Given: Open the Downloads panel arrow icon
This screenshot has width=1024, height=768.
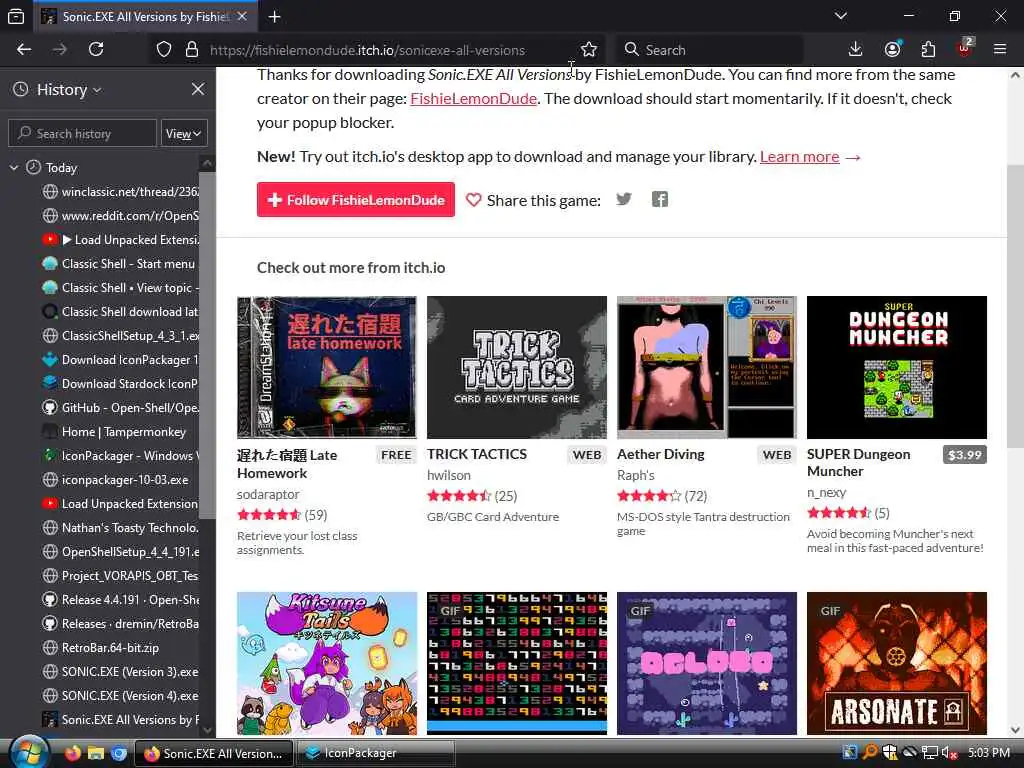Looking at the screenshot, I should (855, 50).
